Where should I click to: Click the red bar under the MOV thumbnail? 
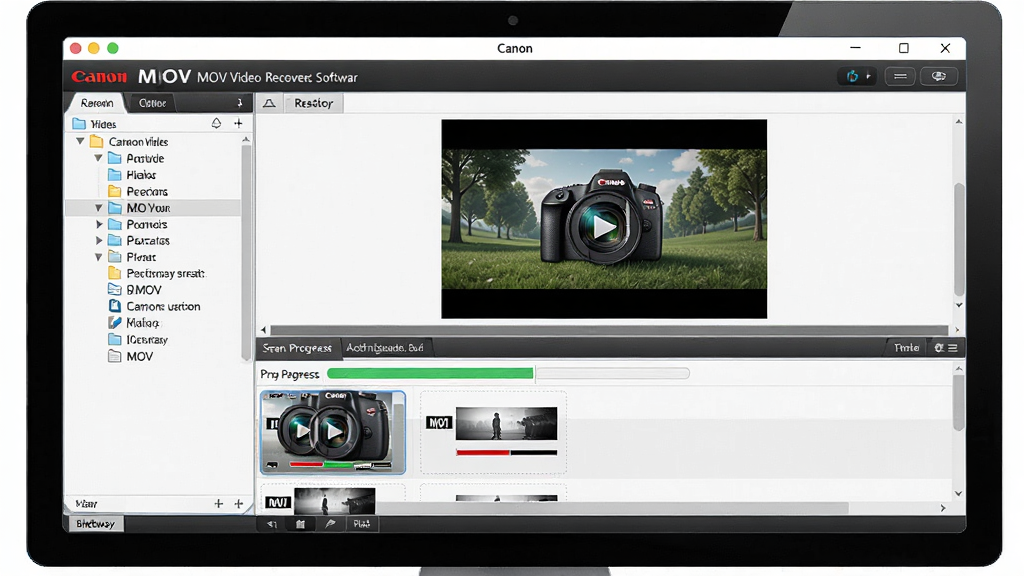pos(483,452)
